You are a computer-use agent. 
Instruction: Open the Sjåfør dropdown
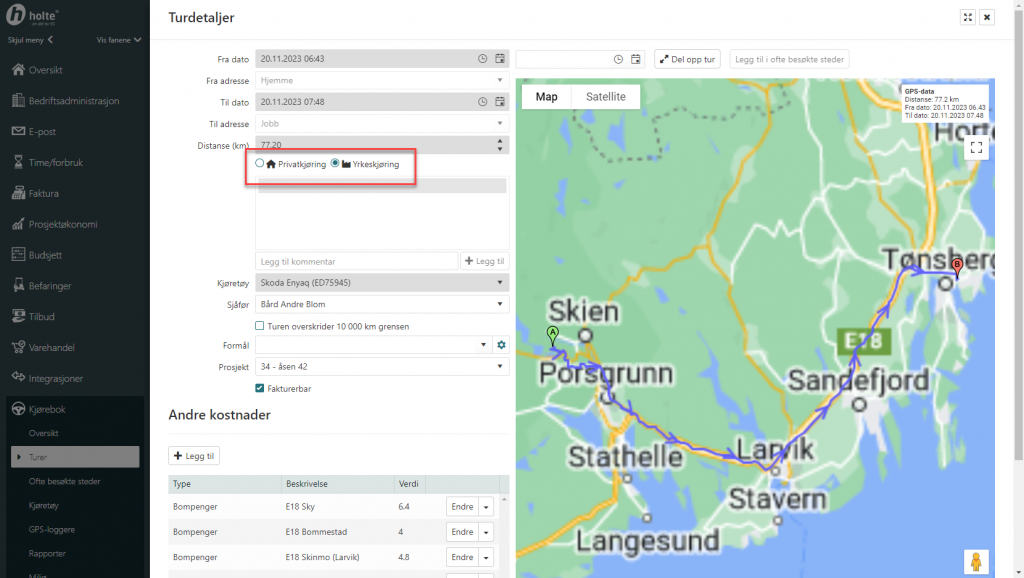[x=382, y=304]
